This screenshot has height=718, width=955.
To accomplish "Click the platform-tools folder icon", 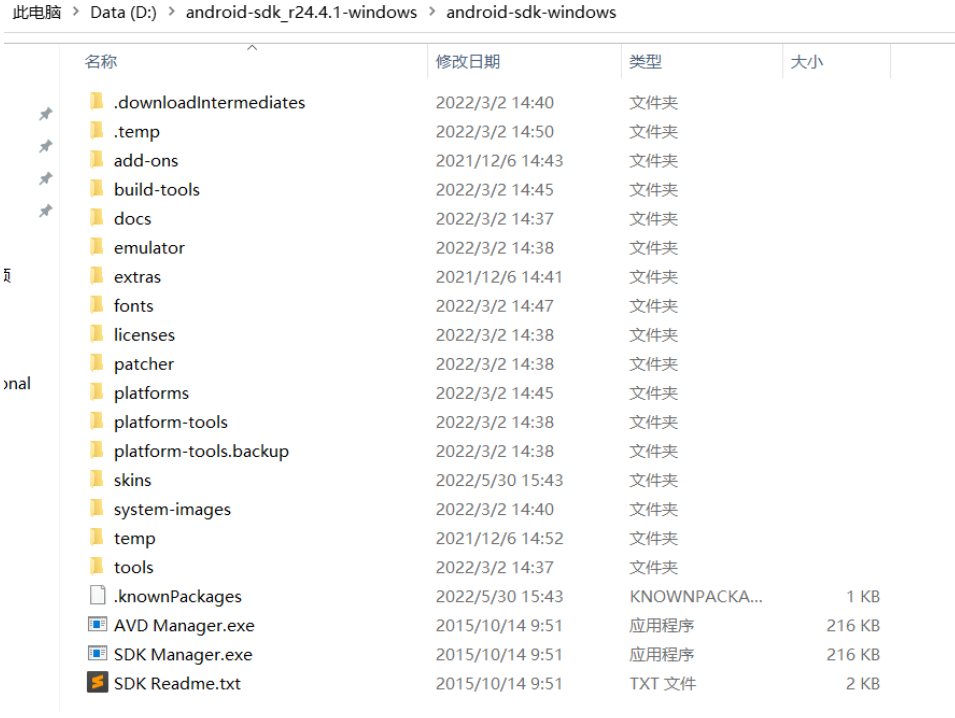I will point(97,421).
